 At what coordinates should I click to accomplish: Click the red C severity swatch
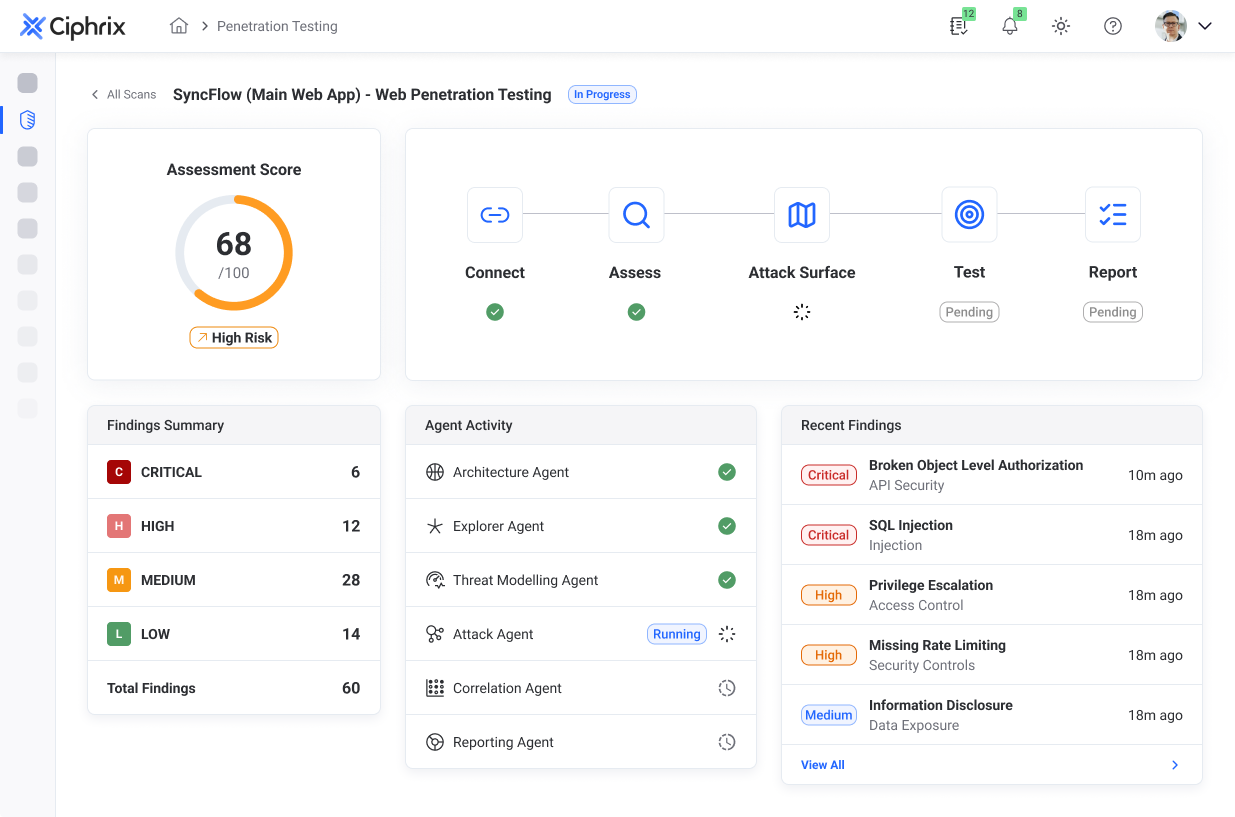(x=119, y=472)
